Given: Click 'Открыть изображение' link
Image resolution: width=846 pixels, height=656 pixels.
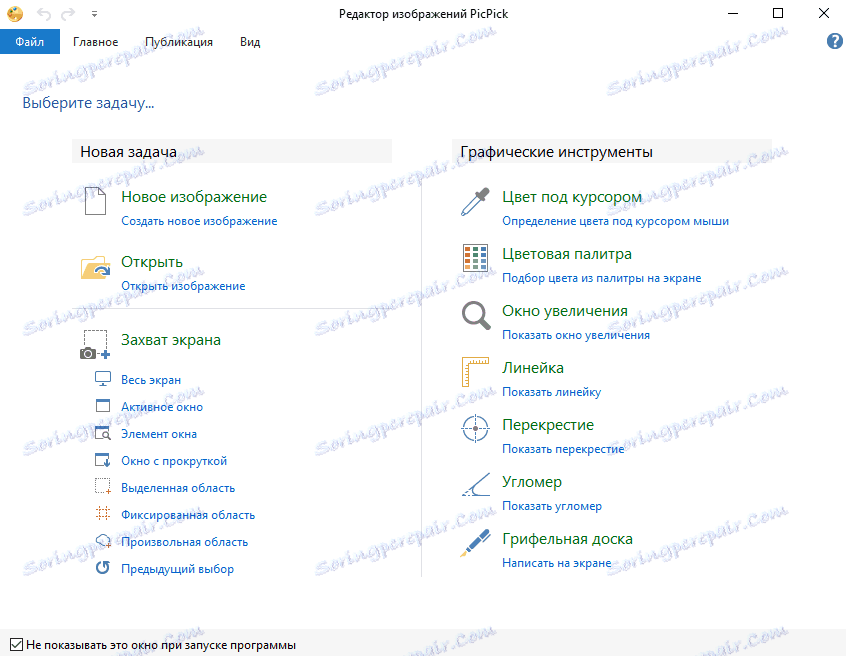Looking at the screenshot, I should pyautogui.click(x=183, y=286).
